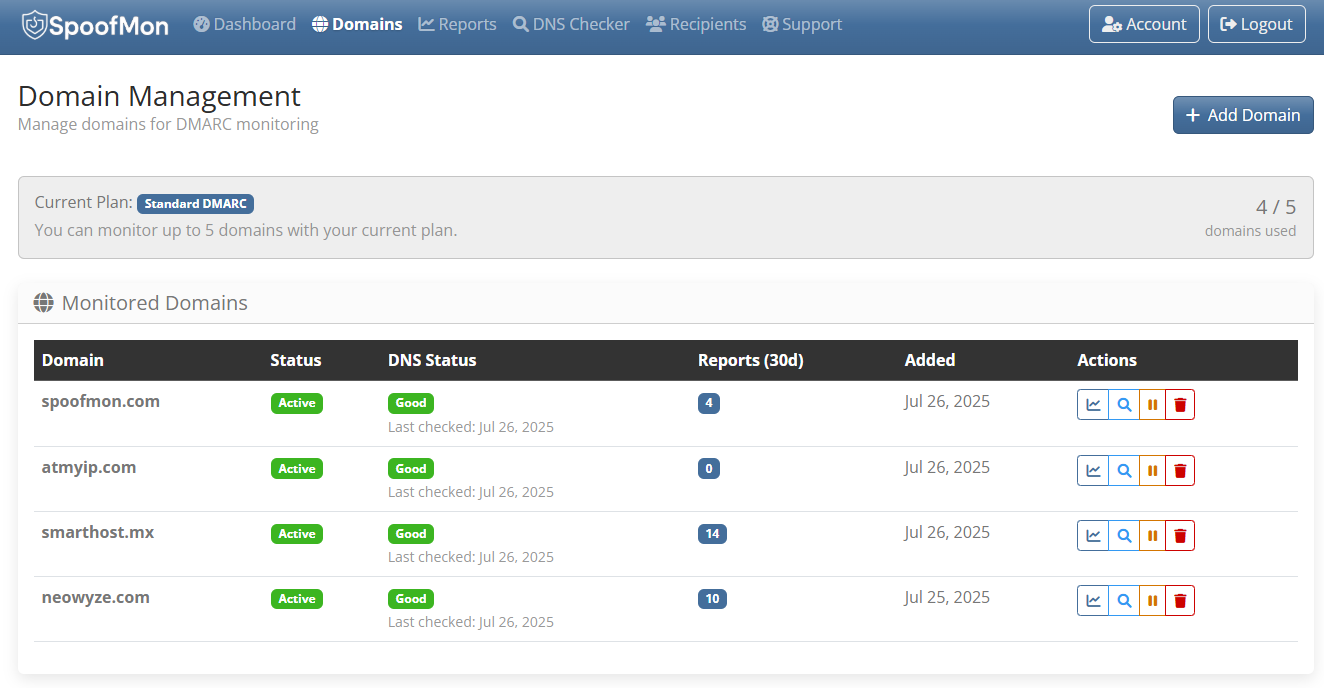Pause monitoring for spoofmon.com
This screenshot has width=1324, height=688.
point(1151,404)
